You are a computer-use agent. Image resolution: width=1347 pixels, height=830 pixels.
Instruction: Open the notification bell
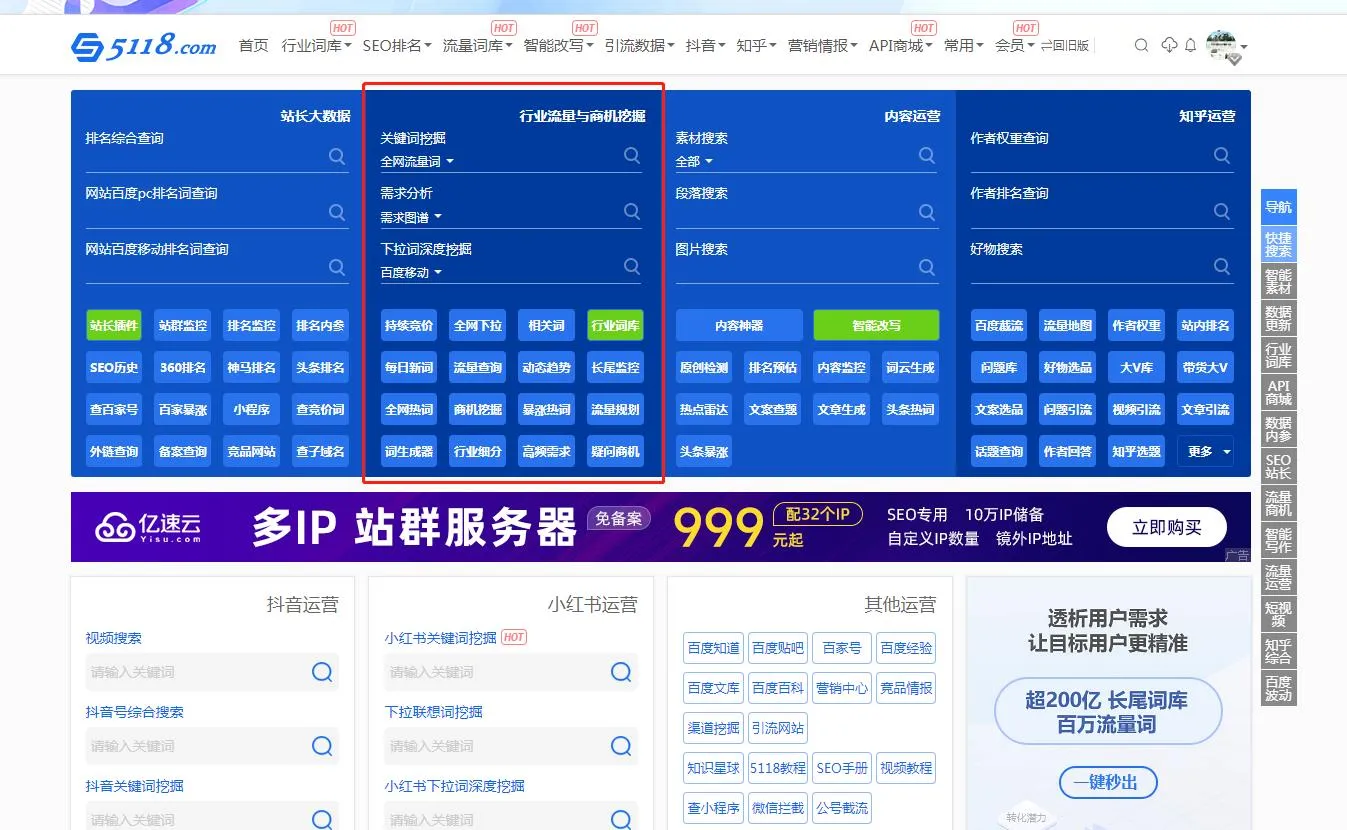click(1190, 46)
